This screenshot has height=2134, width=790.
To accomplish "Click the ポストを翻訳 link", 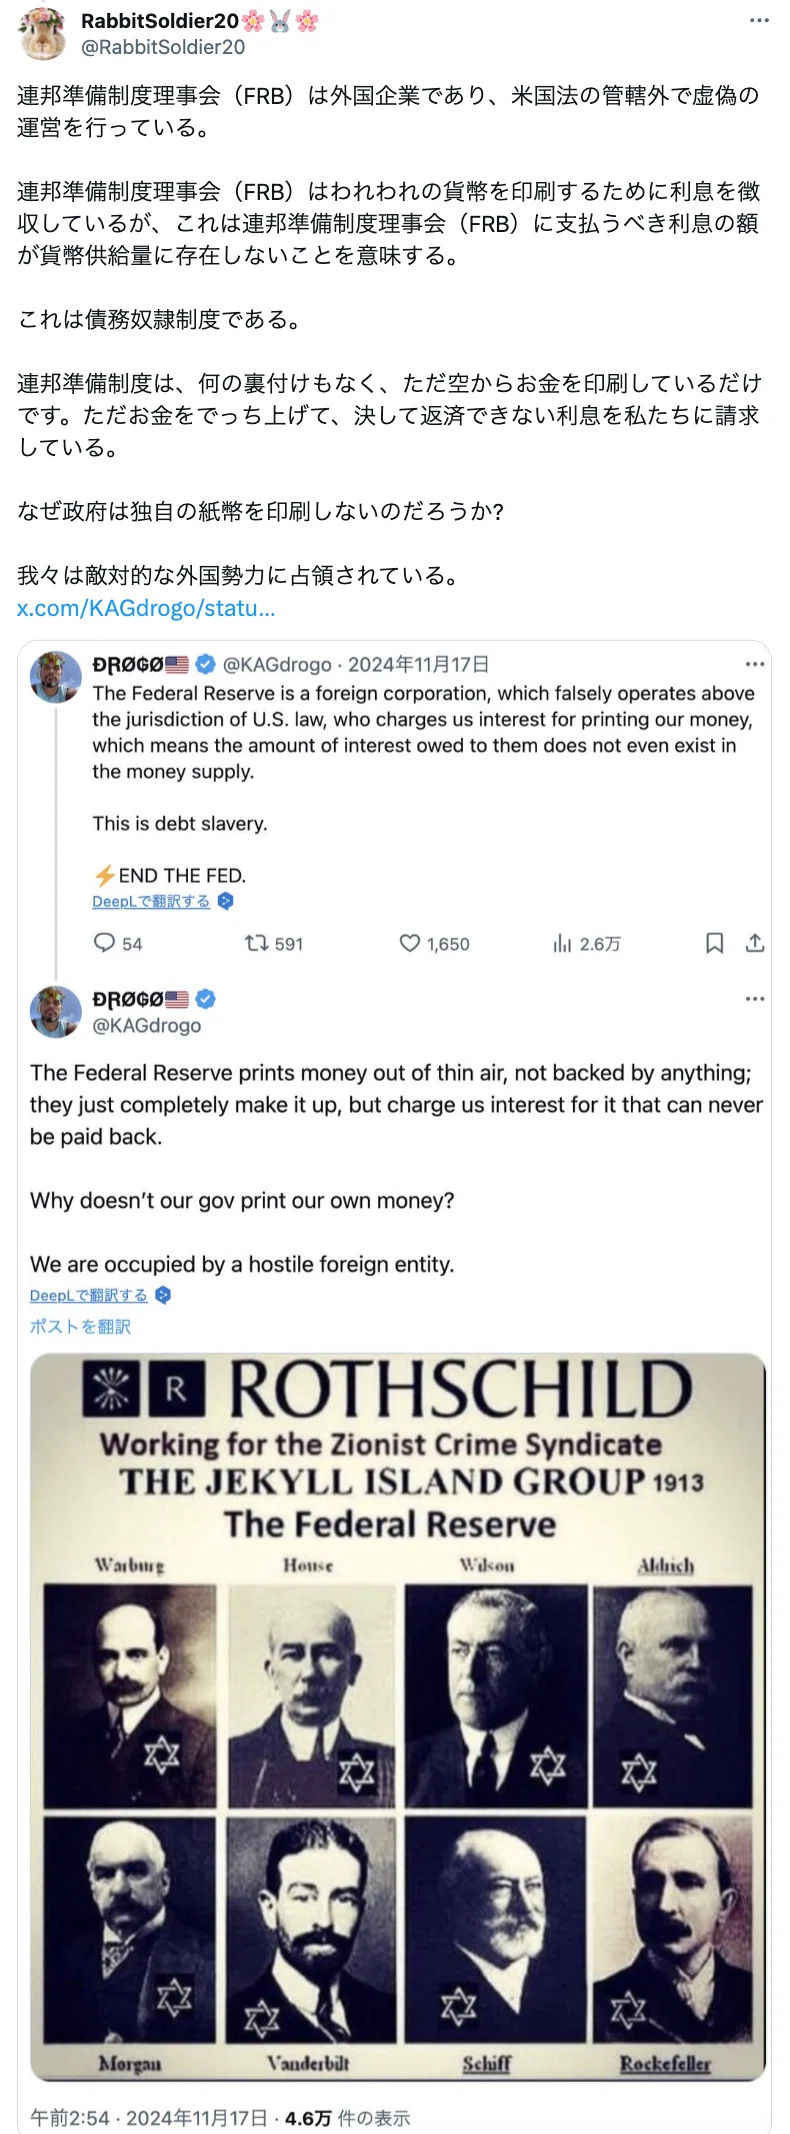I will pos(80,1326).
